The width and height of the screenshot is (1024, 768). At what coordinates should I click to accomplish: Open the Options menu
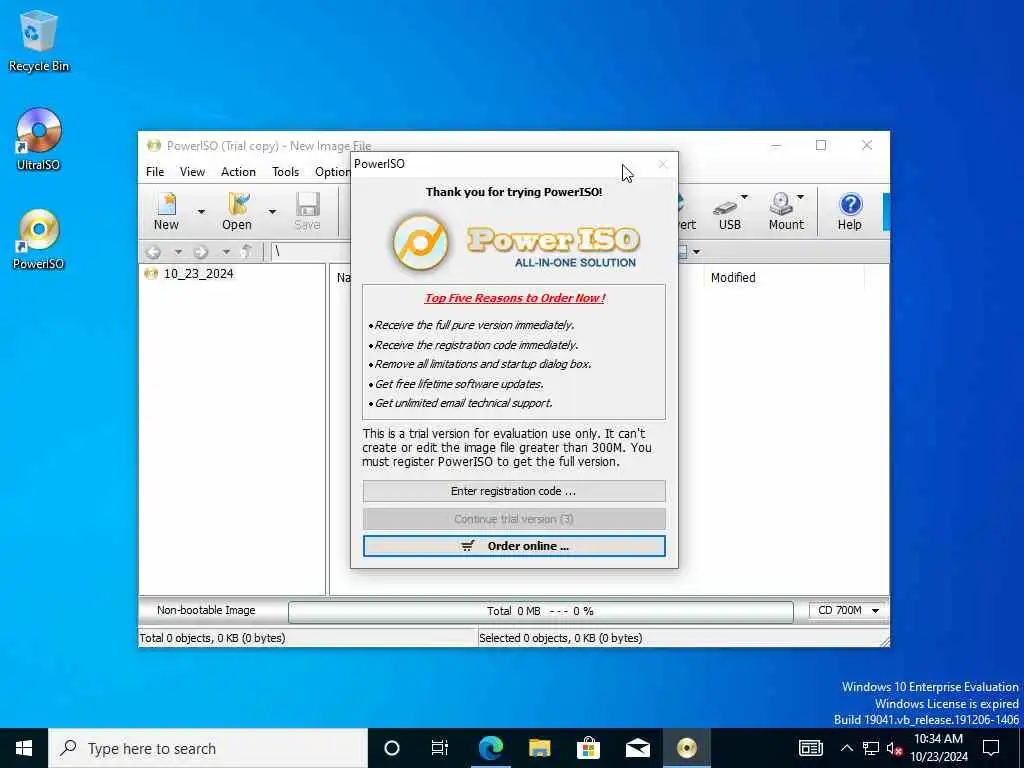(x=332, y=172)
